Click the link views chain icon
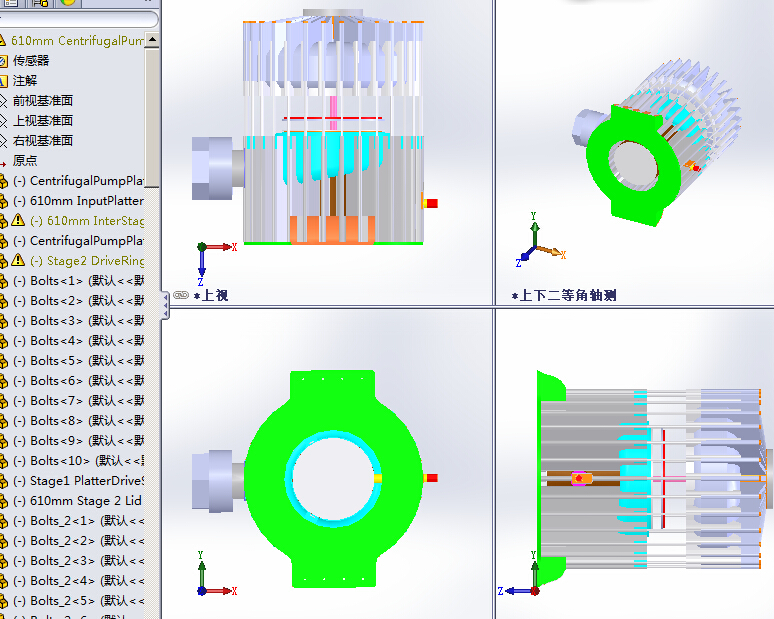This screenshot has height=619, width=774. coord(181,295)
